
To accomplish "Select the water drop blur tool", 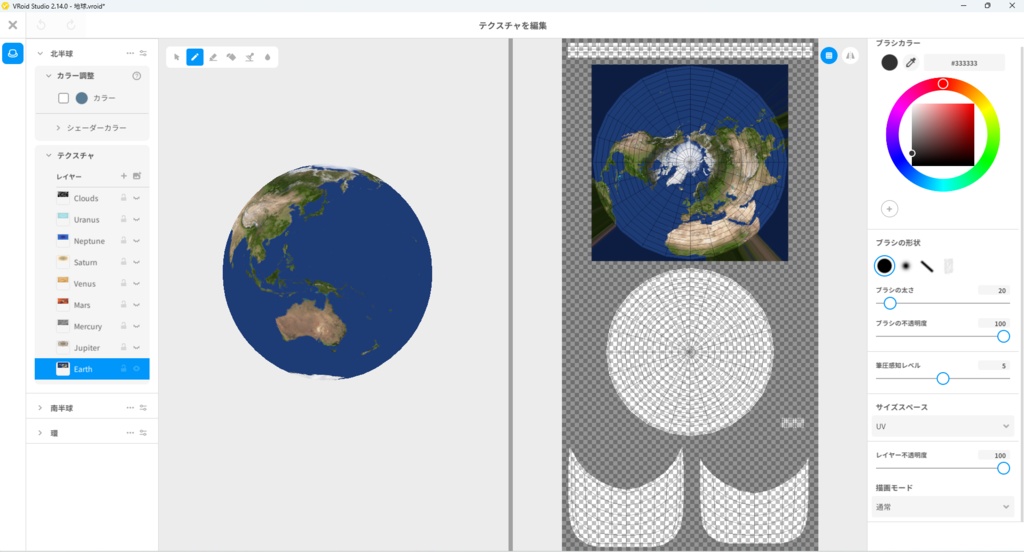I will [268, 57].
